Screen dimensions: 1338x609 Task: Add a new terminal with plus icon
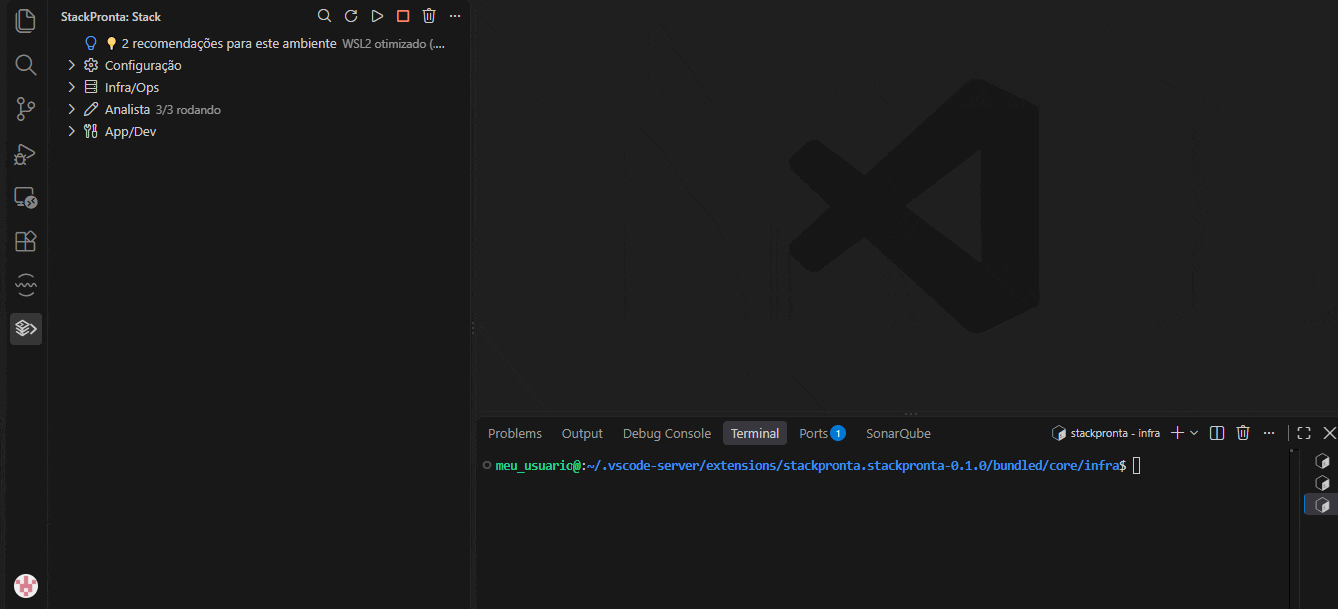point(1177,433)
